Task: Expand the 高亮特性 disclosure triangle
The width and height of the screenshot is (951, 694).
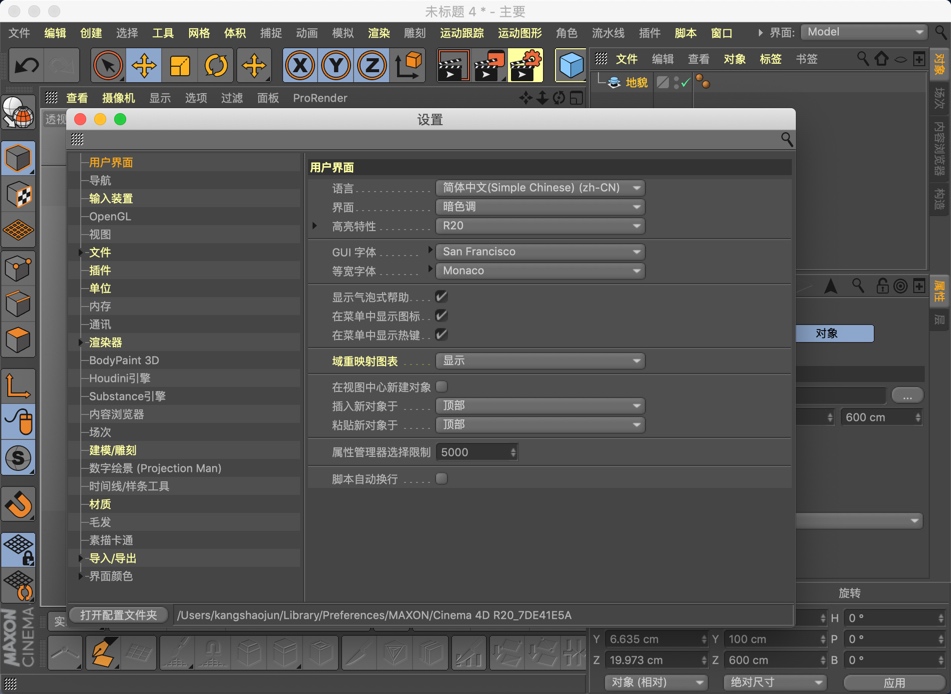Action: (315, 226)
